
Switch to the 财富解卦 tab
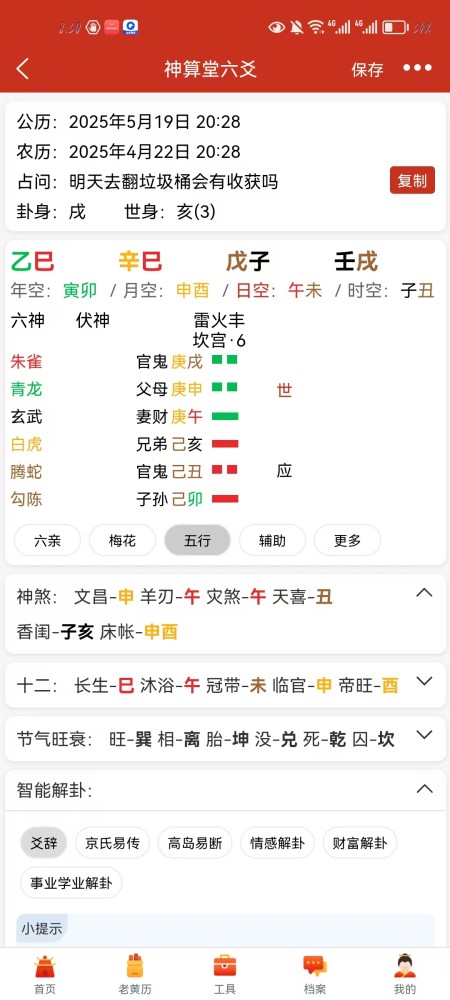[x=359, y=843]
